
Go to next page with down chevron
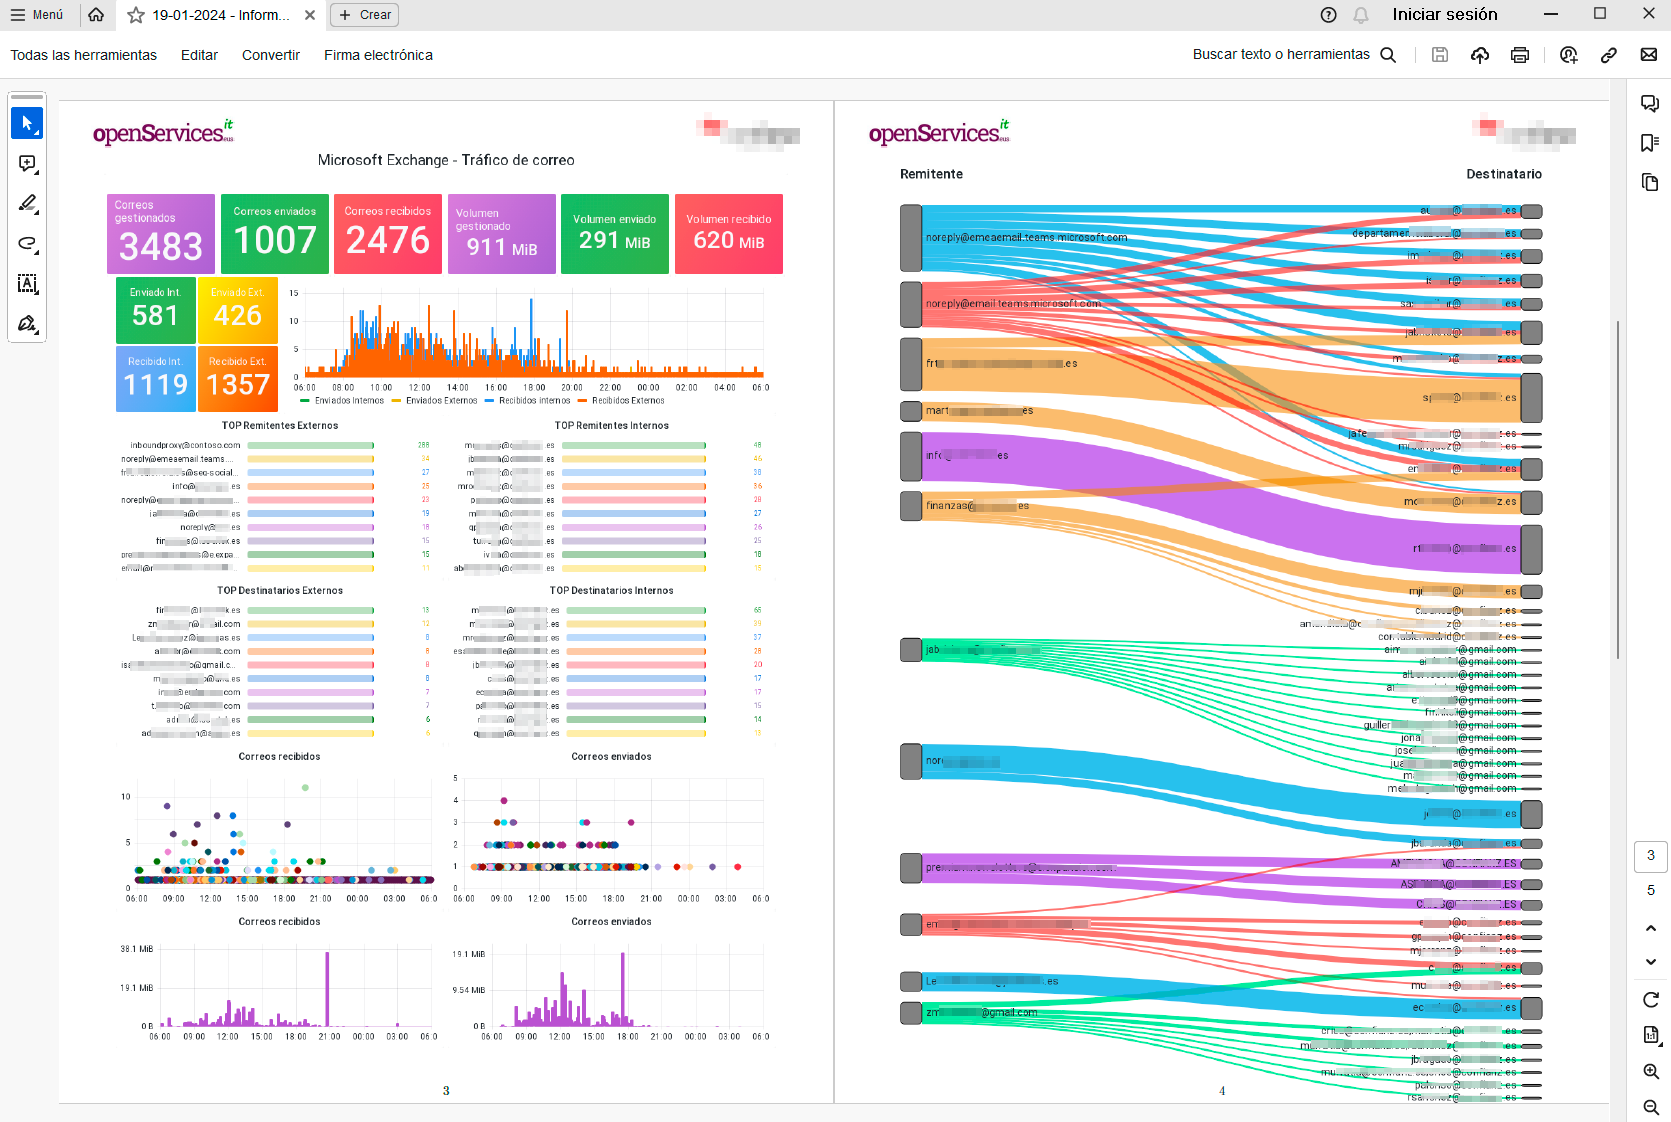pyautogui.click(x=1651, y=962)
